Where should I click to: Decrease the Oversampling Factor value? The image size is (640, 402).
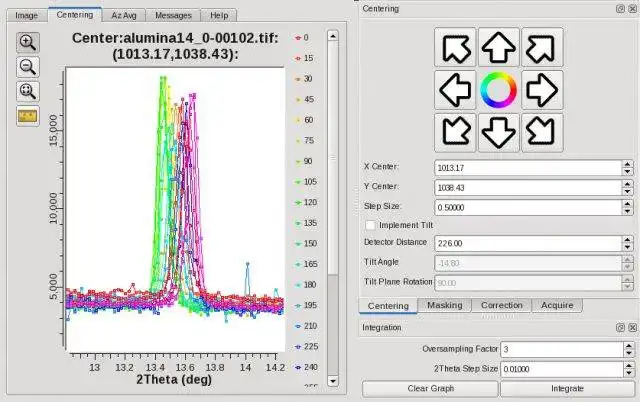[x=629, y=353]
